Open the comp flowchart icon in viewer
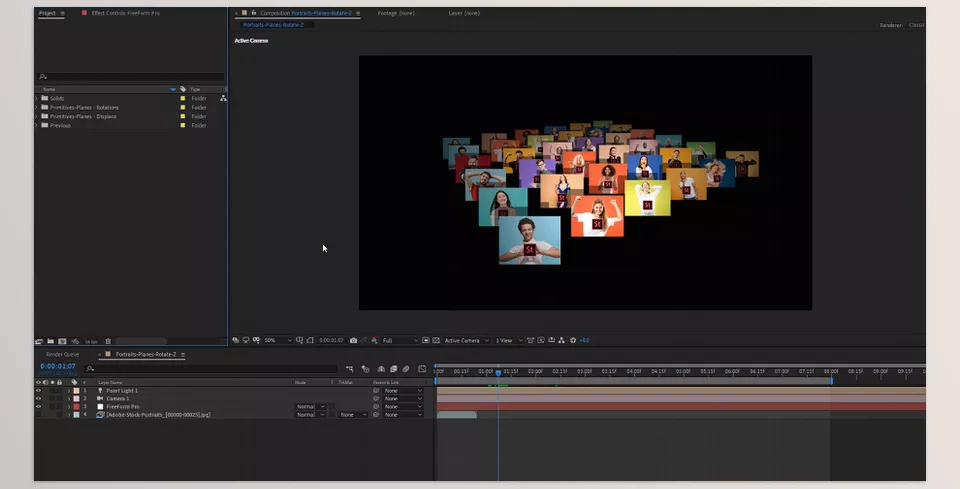Viewport: 960px width, 489px height. (561, 340)
